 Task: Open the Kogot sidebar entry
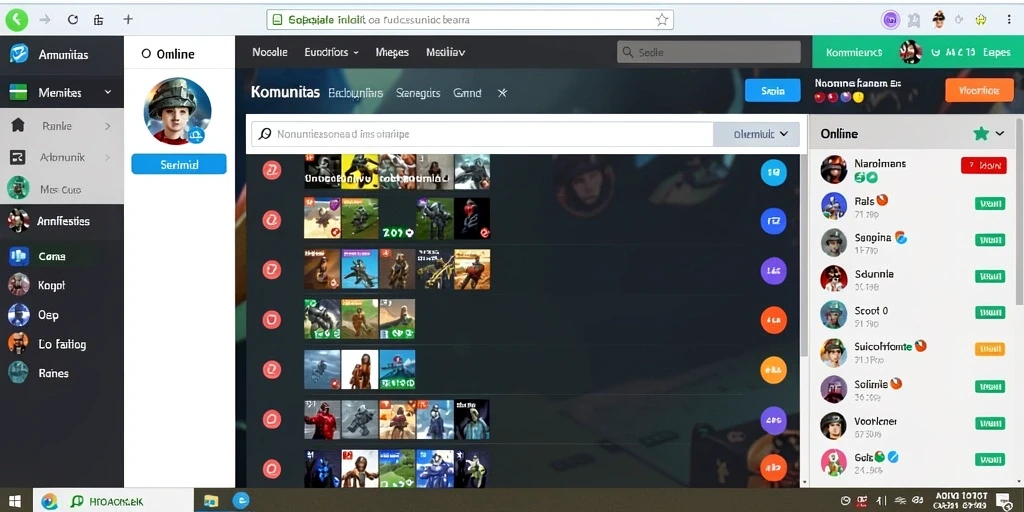click(61, 285)
